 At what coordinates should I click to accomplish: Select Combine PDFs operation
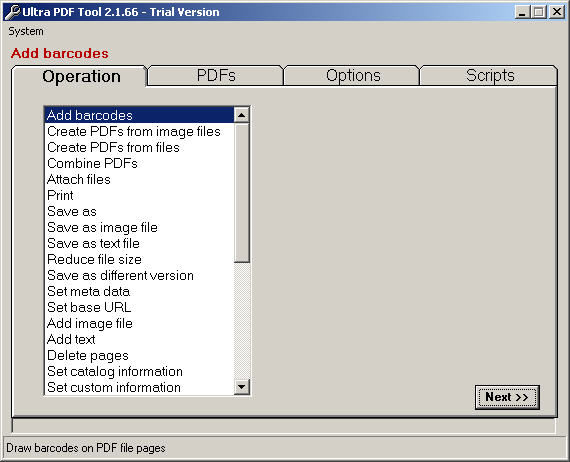pos(92,163)
